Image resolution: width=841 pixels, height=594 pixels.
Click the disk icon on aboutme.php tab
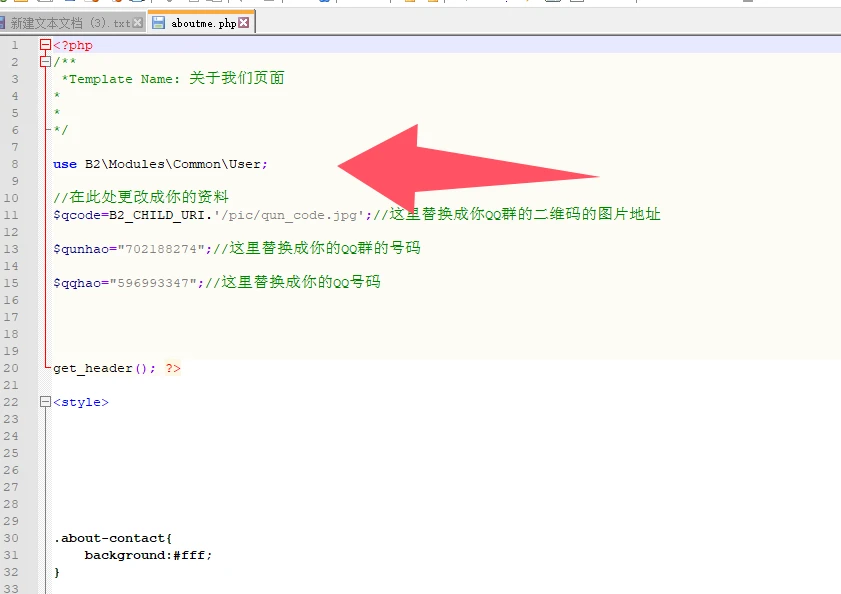pyautogui.click(x=159, y=22)
